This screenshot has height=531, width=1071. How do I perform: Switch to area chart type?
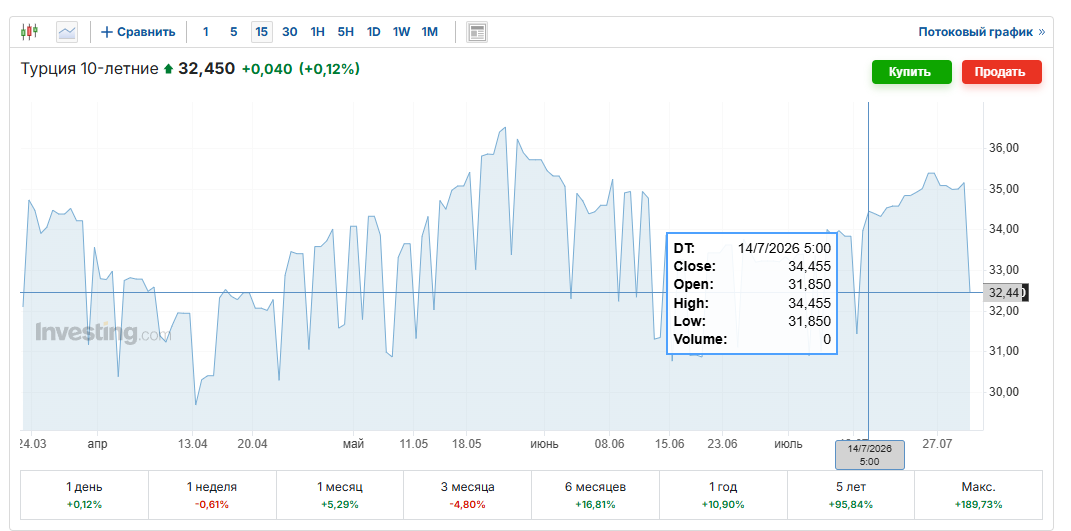(x=67, y=31)
